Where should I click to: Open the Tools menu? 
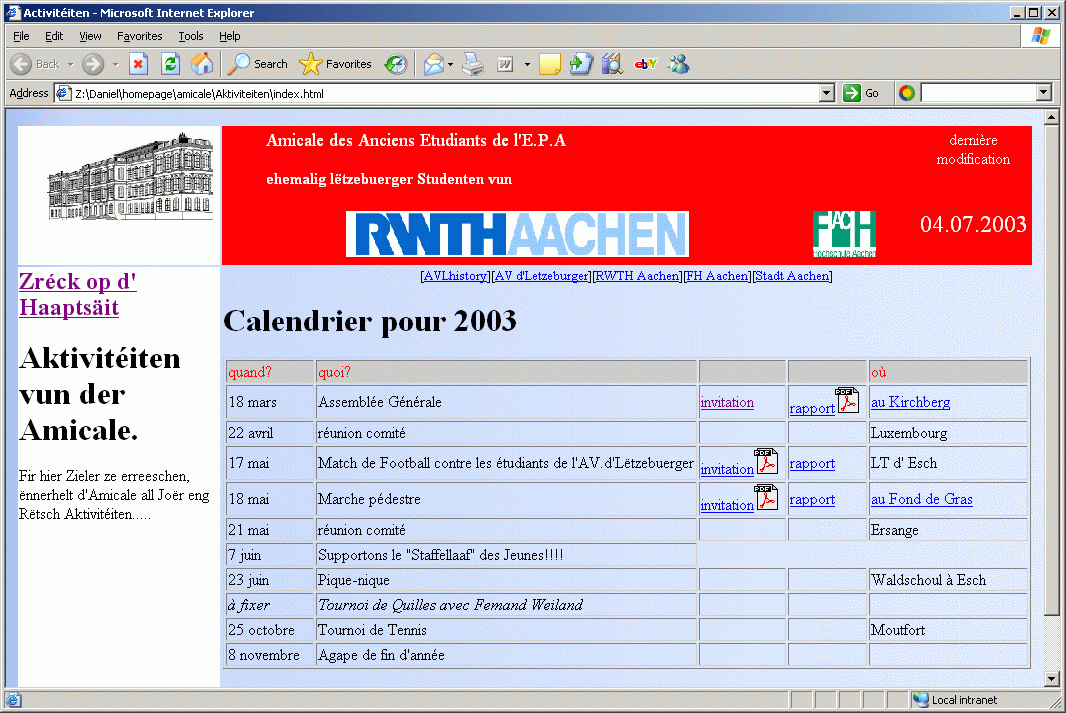tap(190, 36)
